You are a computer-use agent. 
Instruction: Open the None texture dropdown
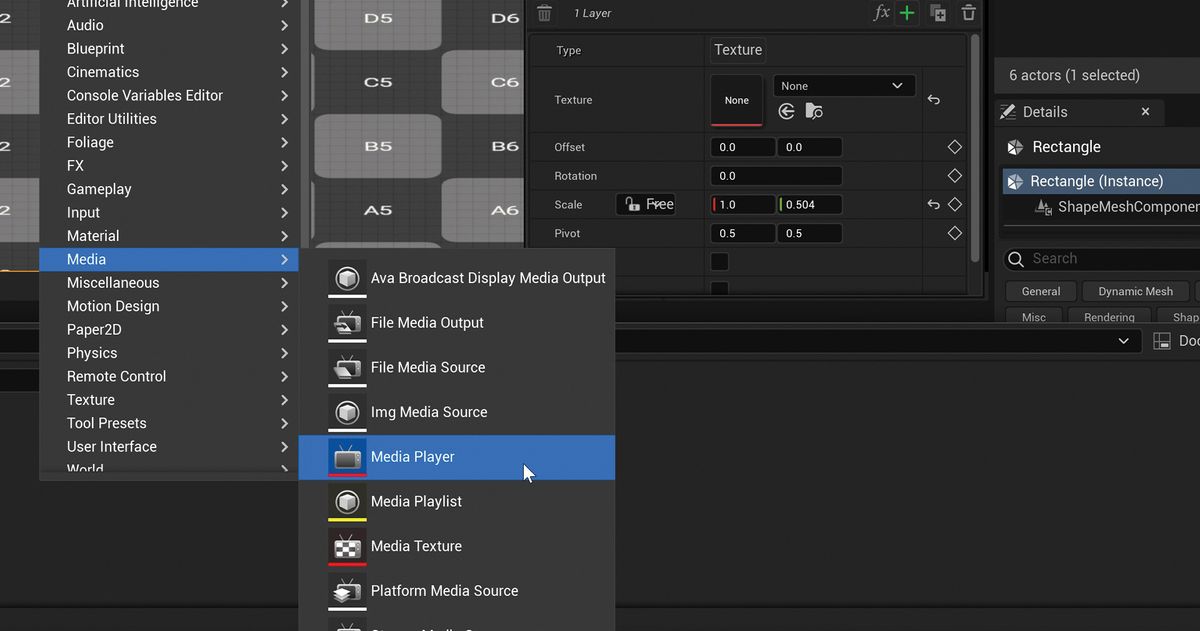coord(843,85)
